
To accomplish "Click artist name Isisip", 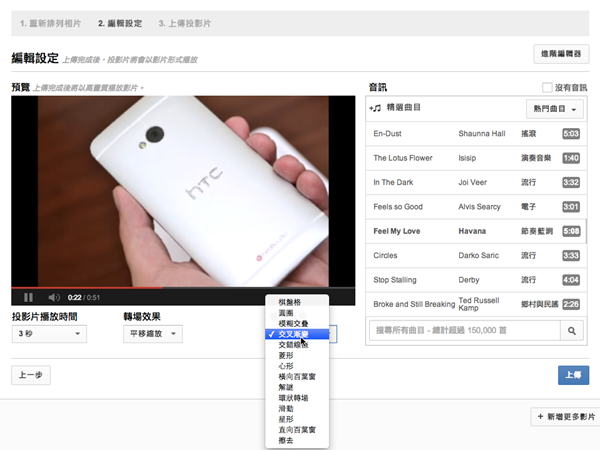I will (467, 158).
